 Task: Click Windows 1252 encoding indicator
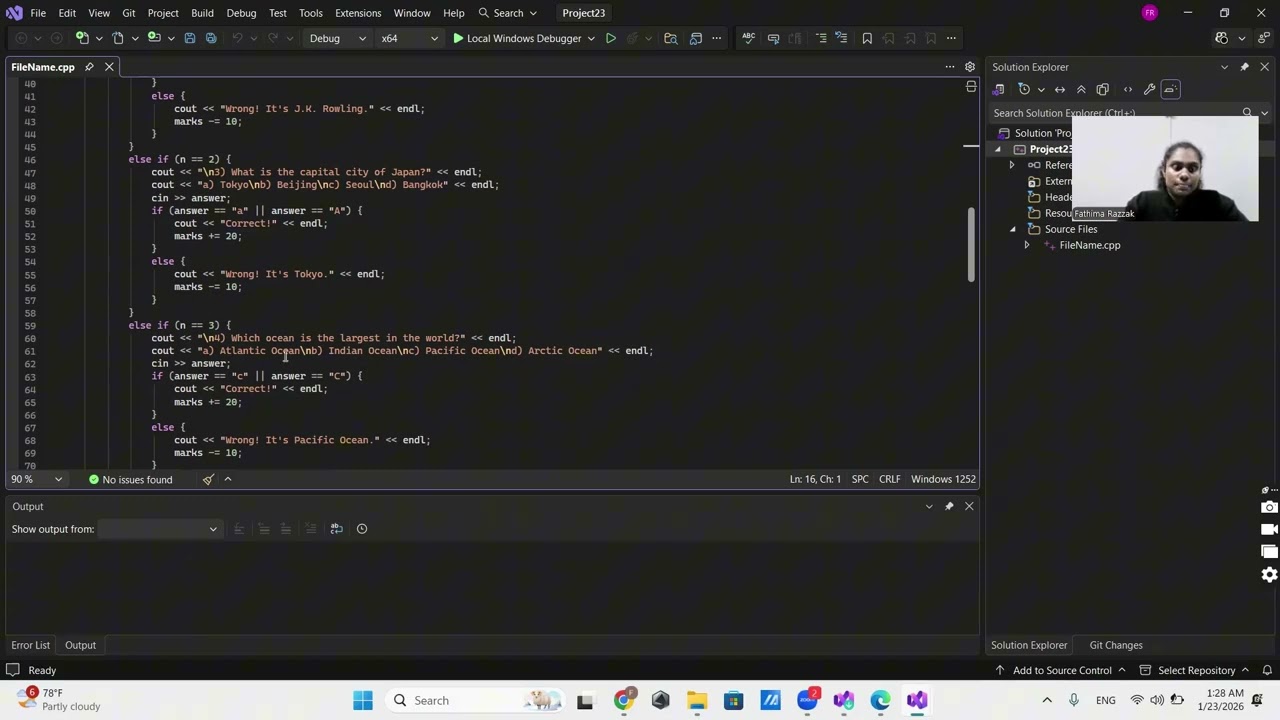tap(943, 480)
